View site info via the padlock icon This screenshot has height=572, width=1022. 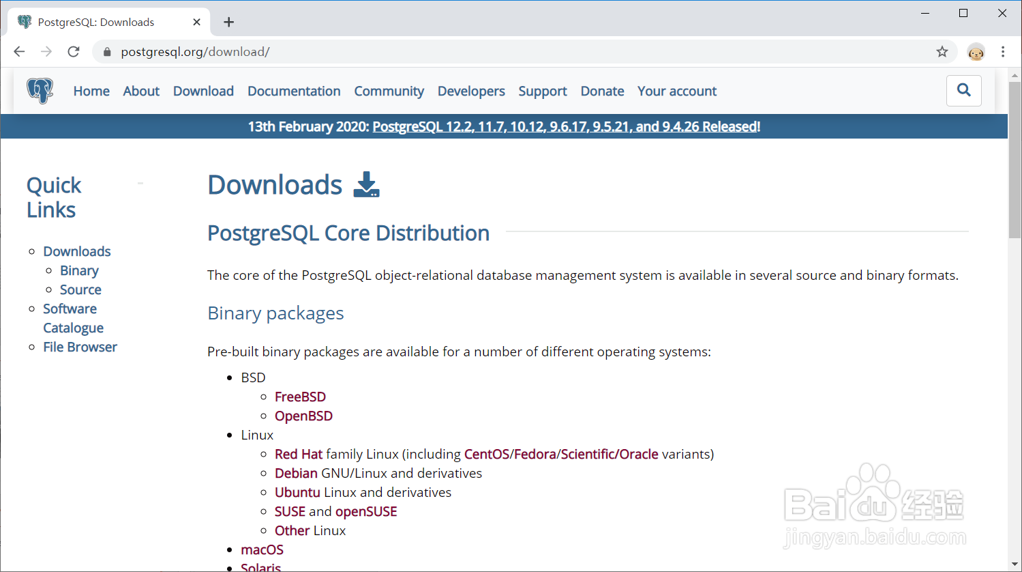coord(107,52)
